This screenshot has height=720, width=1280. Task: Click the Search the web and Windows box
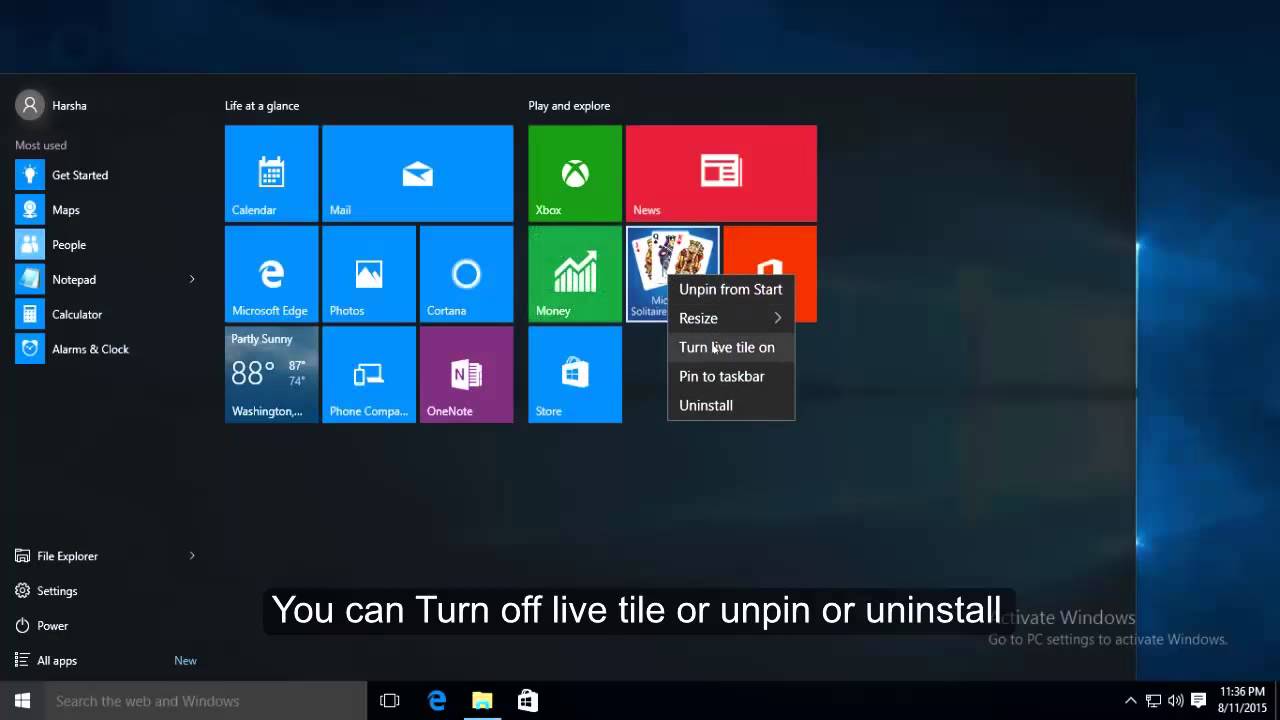pos(206,701)
